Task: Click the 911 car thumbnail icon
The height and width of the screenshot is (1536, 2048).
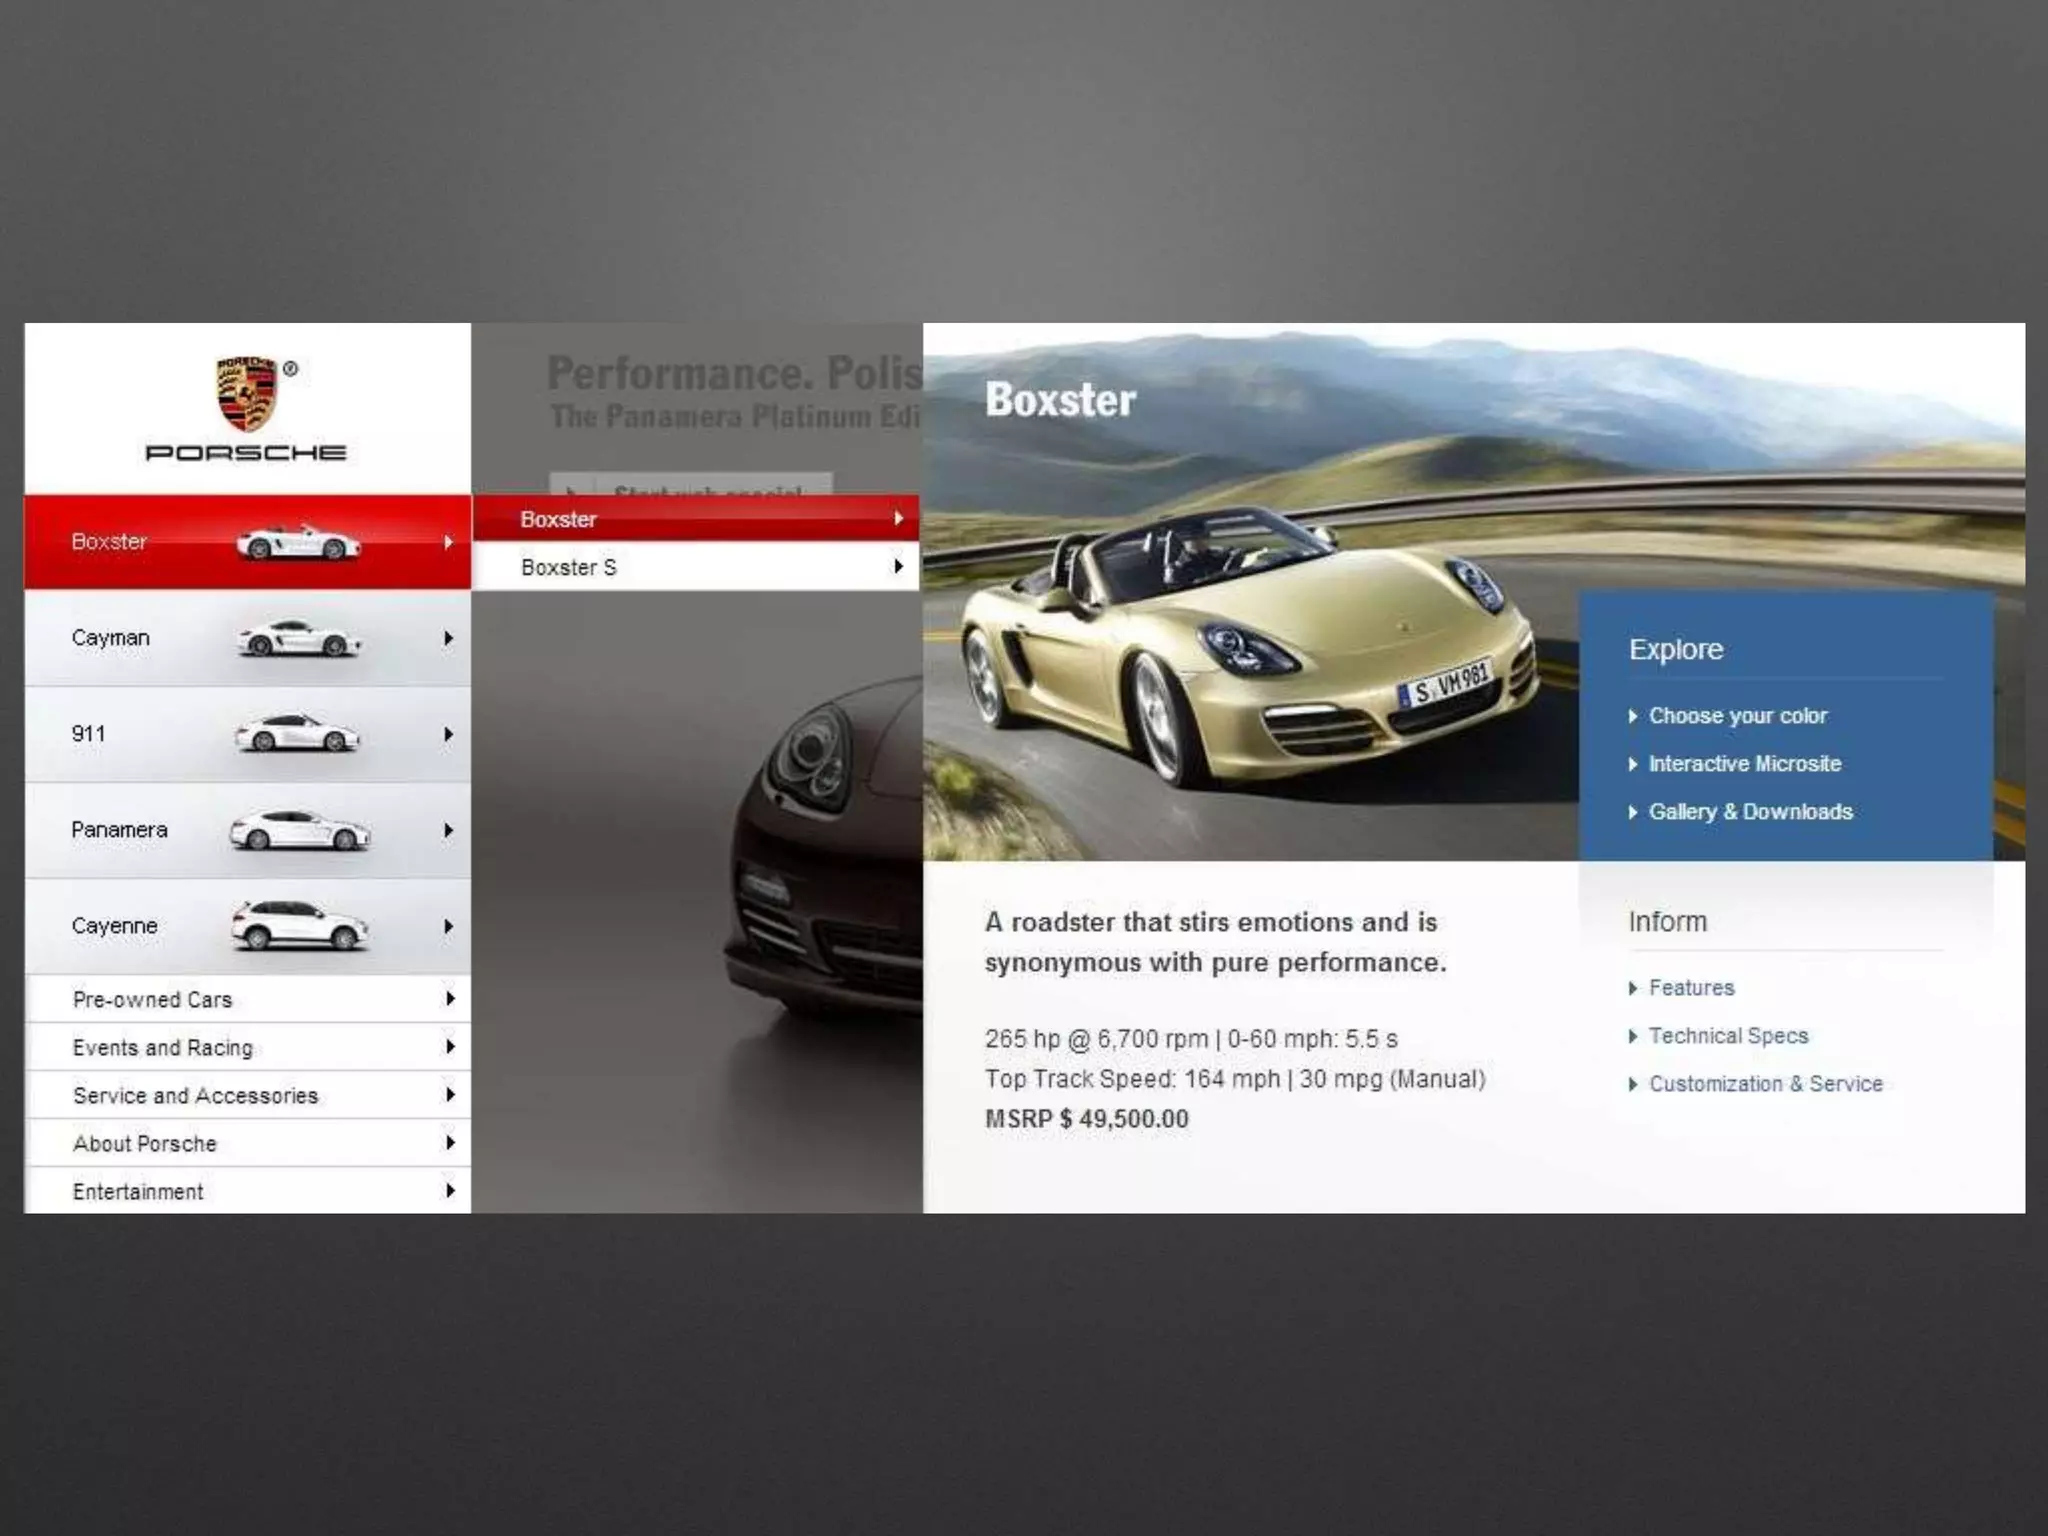Action: pos(297,734)
